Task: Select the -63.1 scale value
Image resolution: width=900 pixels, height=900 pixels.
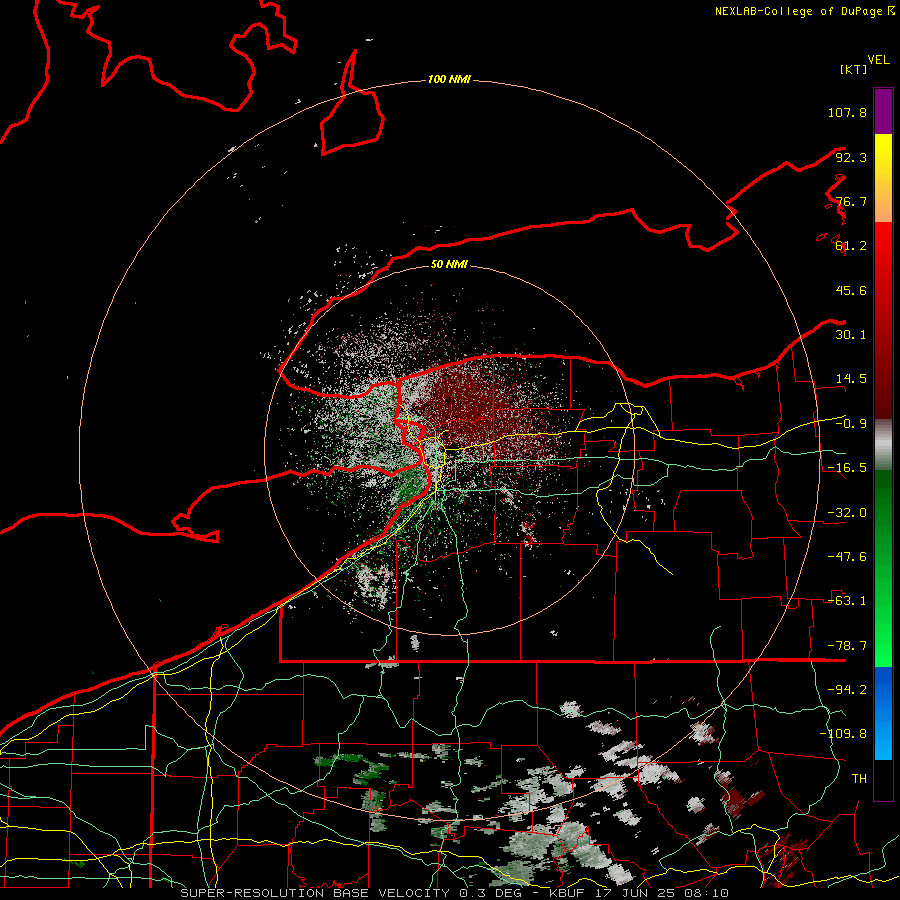Action: pos(847,601)
